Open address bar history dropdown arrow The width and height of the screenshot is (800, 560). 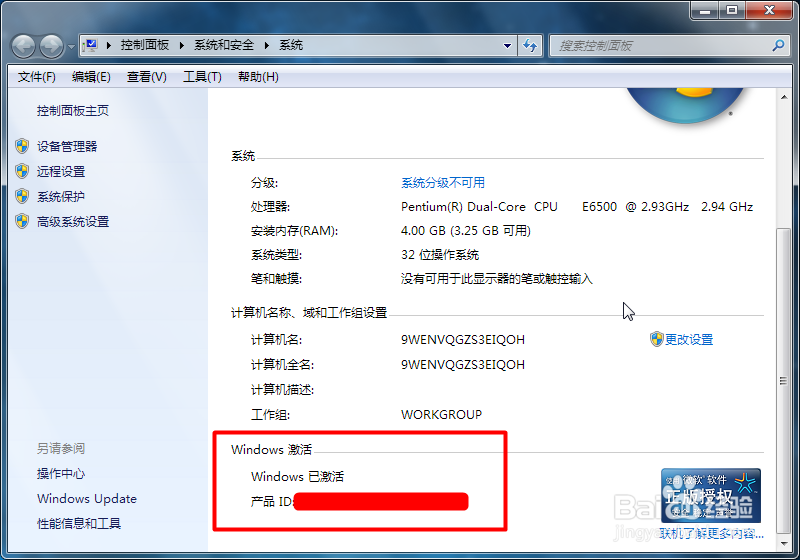pos(507,46)
